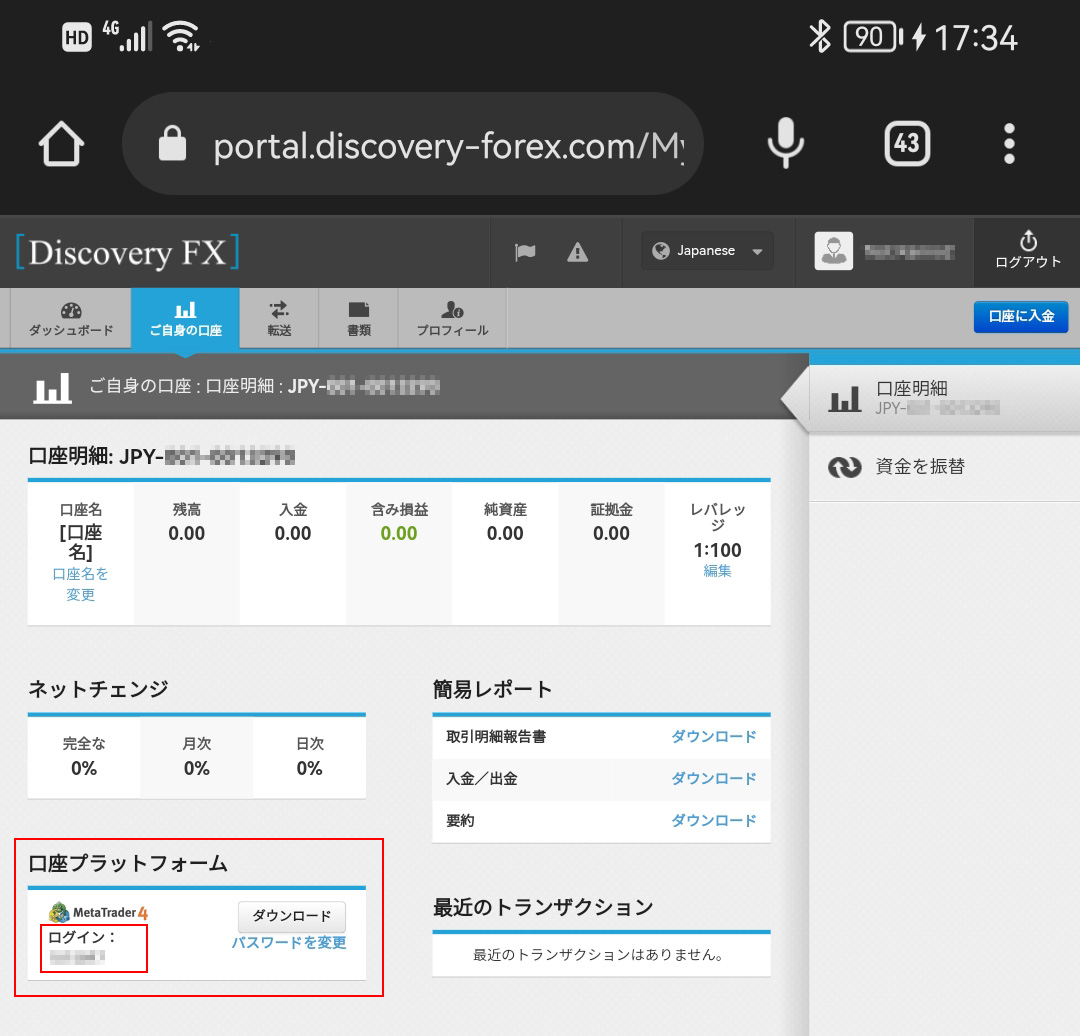Screen dimensions: 1080x1036
Task: Click the blue 口座に入金 button
Action: pyautogui.click(x=1021, y=316)
